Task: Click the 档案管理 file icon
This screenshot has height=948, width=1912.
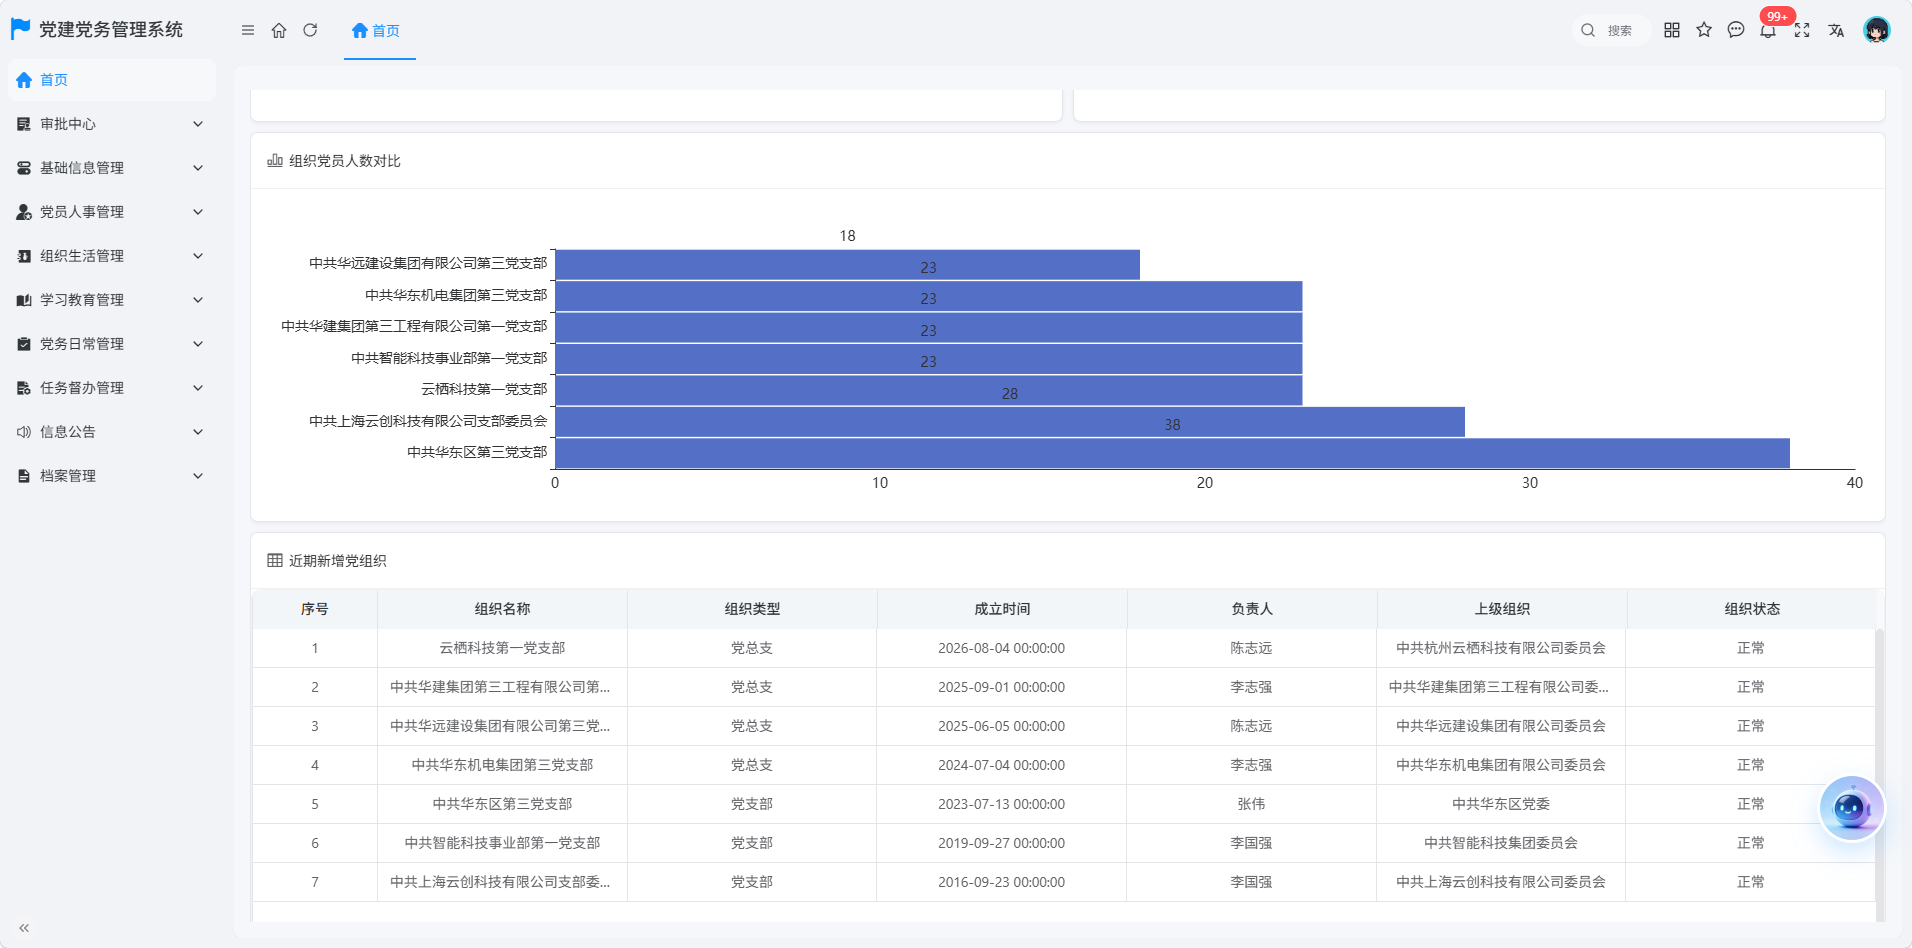Action: pyautogui.click(x=24, y=476)
